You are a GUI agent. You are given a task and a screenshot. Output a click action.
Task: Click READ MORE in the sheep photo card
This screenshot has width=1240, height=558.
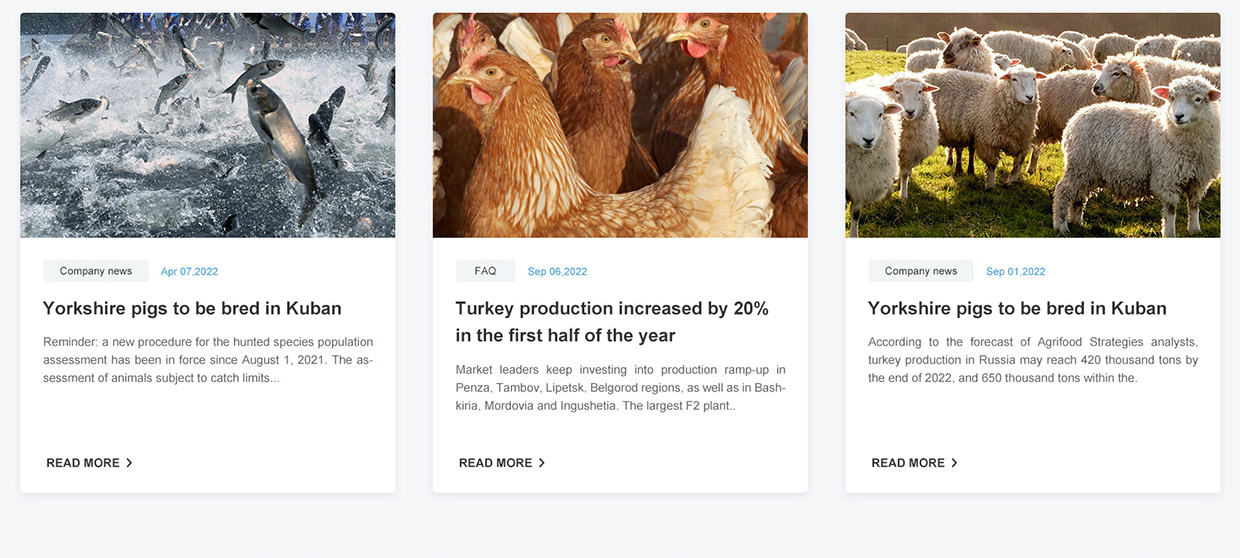(908, 463)
